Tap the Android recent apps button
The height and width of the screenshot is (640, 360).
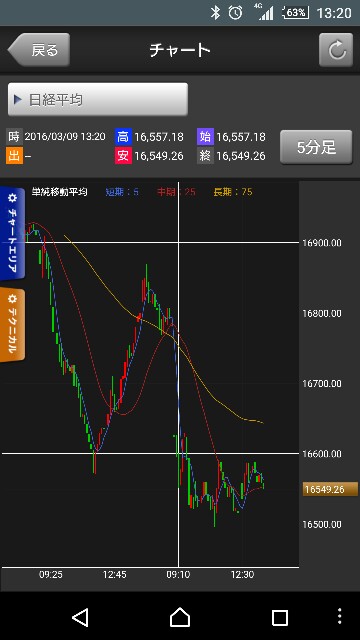(x=280, y=618)
